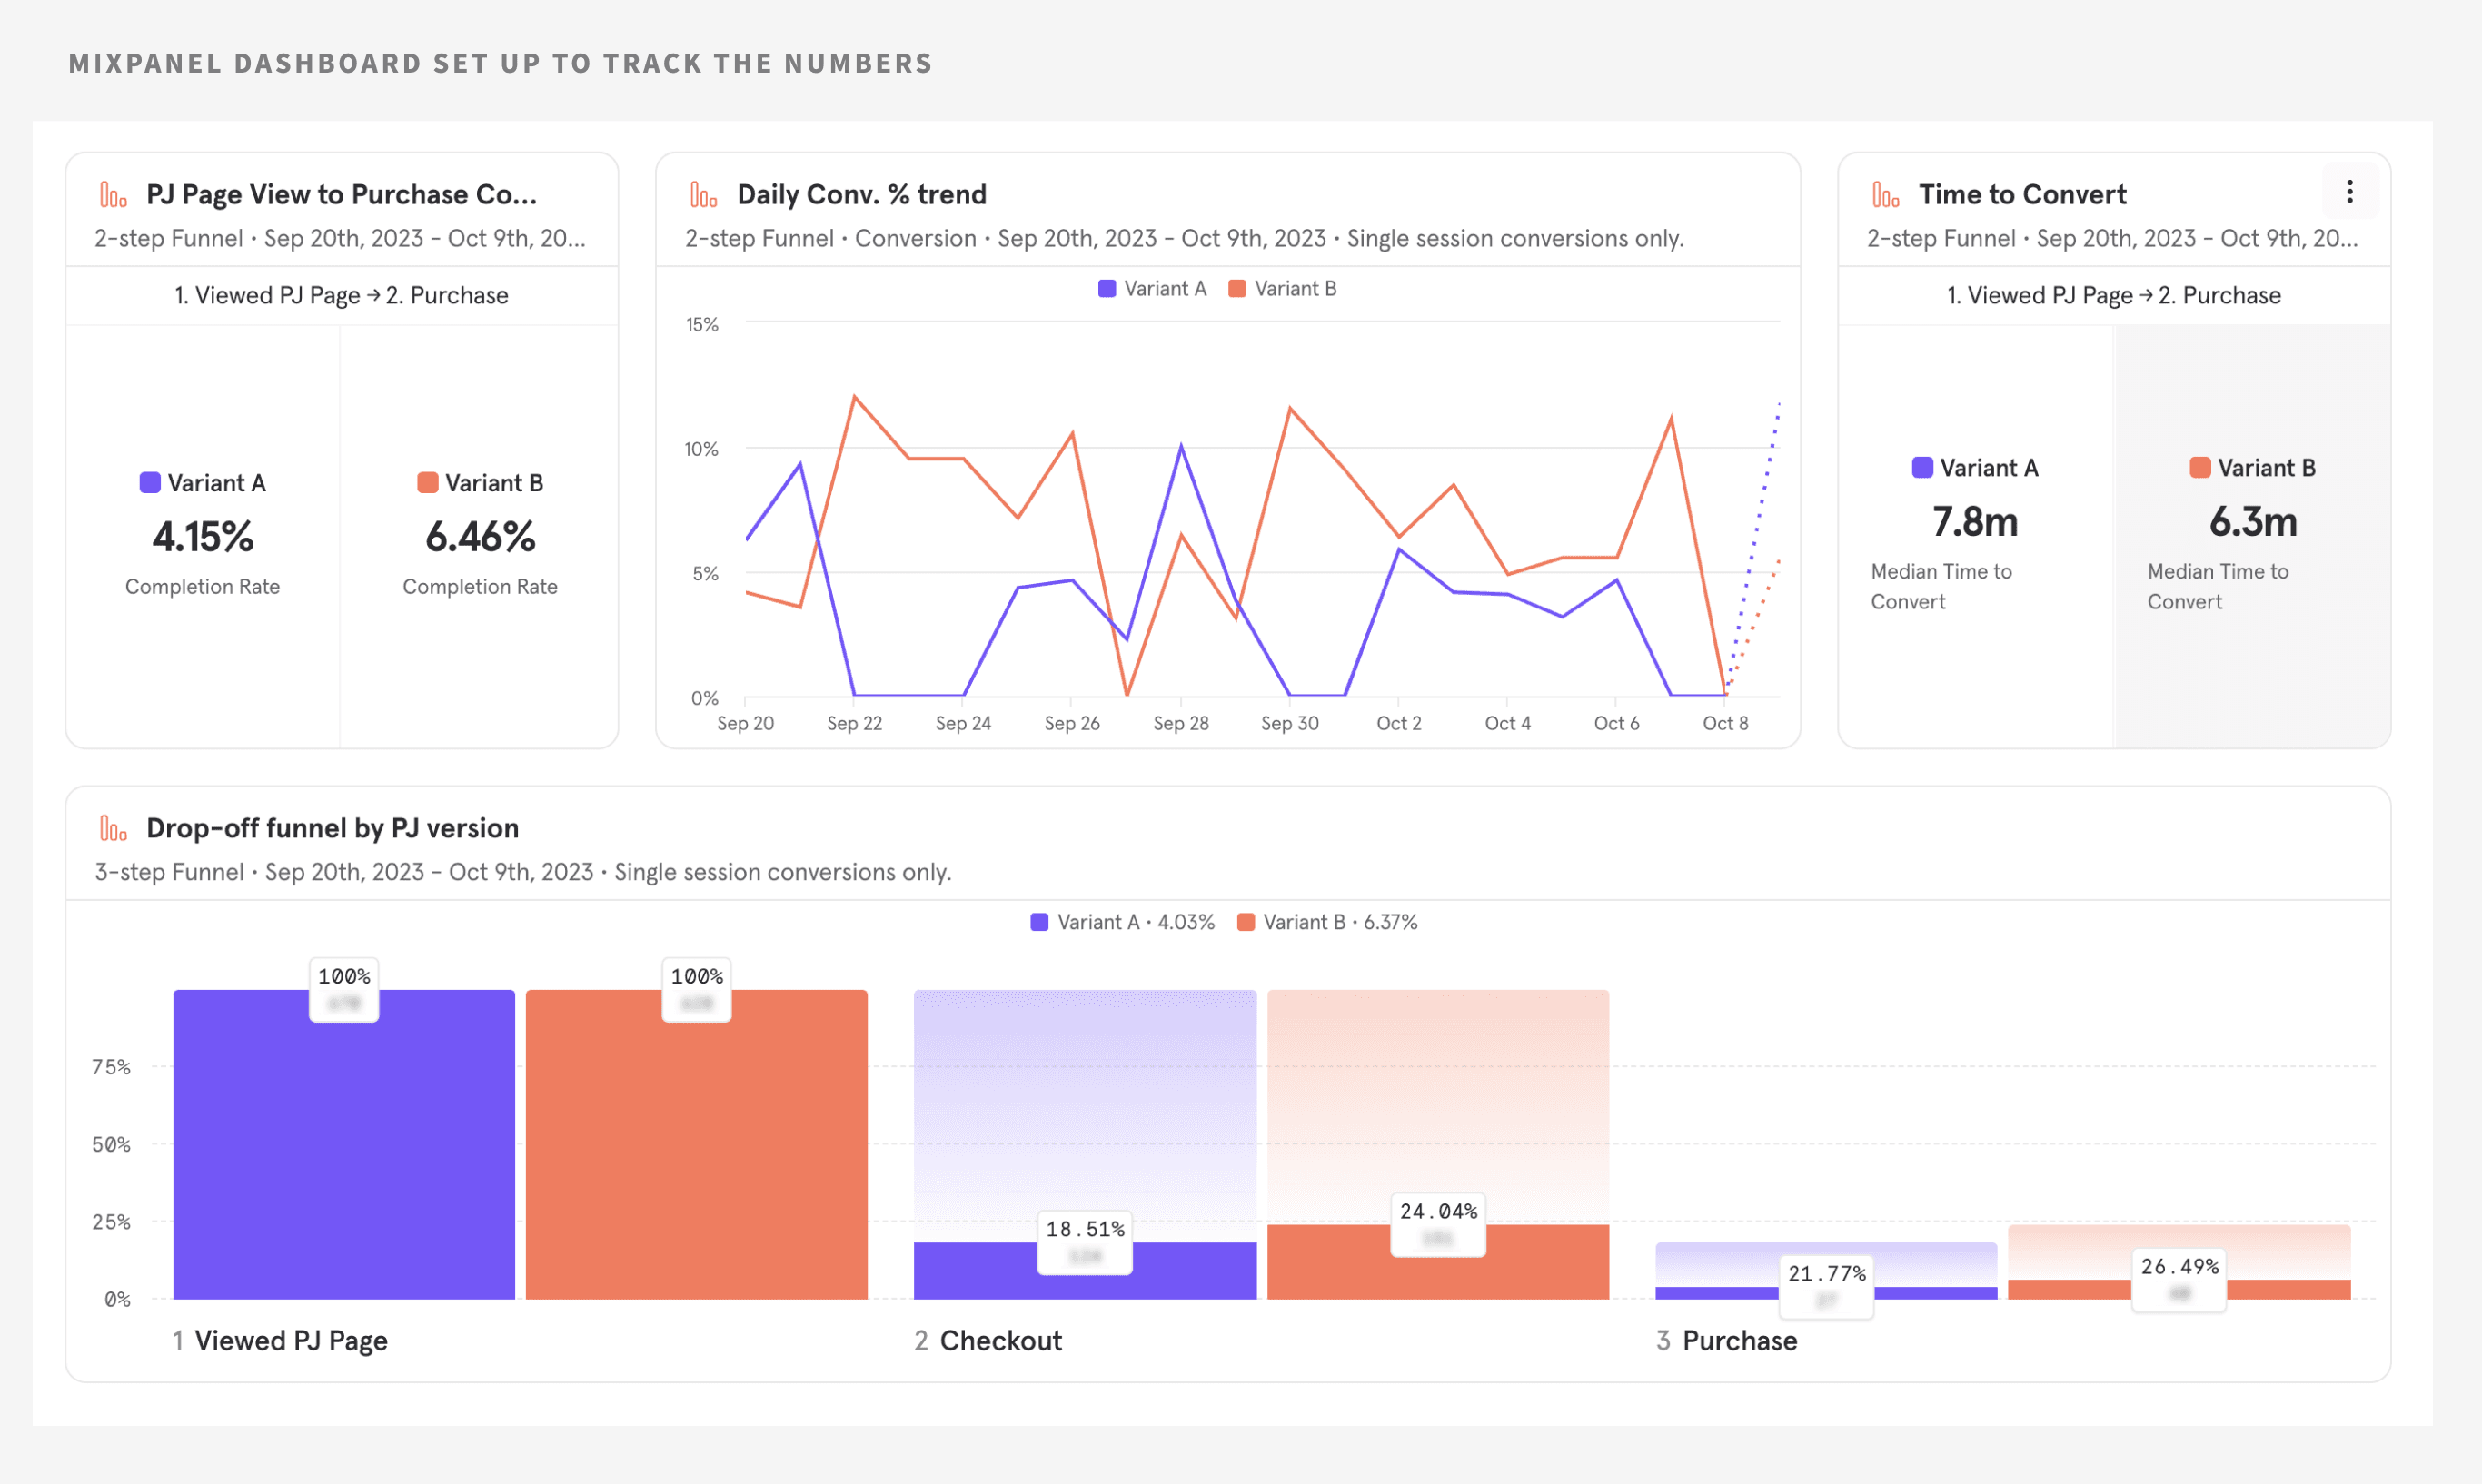Toggle Variant B in daily trend legend
This screenshot has width=2482, height=1484.
tap(1282, 288)
